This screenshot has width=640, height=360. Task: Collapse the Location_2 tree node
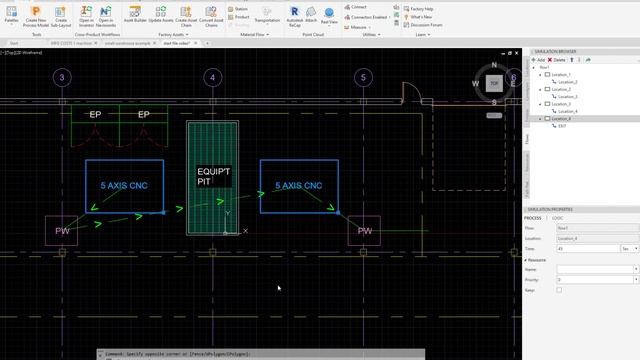click(x=540, y=89)
